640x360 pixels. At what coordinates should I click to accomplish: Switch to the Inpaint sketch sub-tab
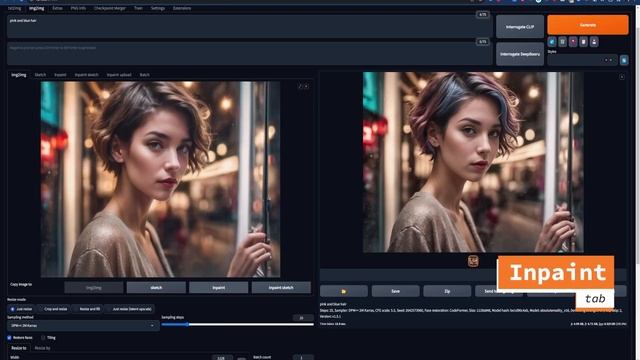click(87, 75)
